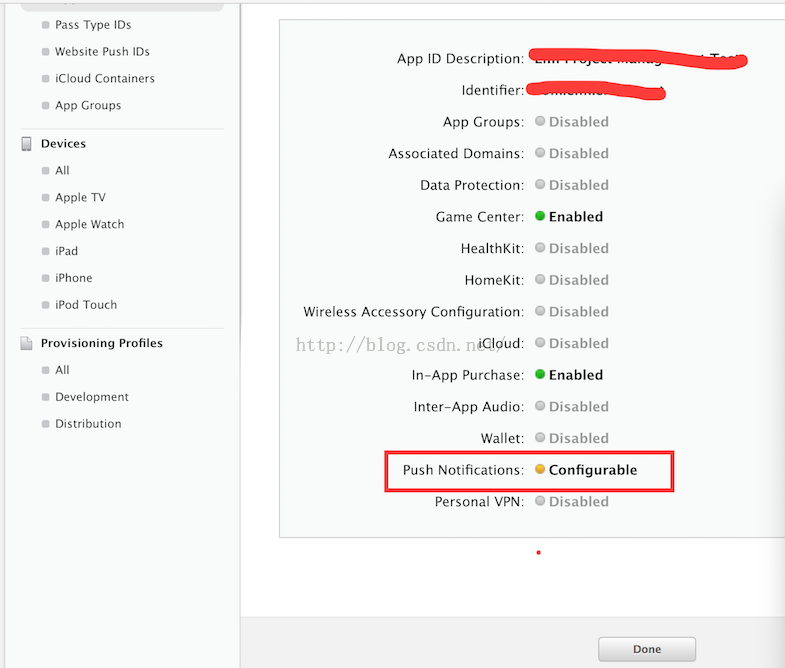Click the Provisioning Profiles document icon
The image size is (785, 668).
[27, 343]
